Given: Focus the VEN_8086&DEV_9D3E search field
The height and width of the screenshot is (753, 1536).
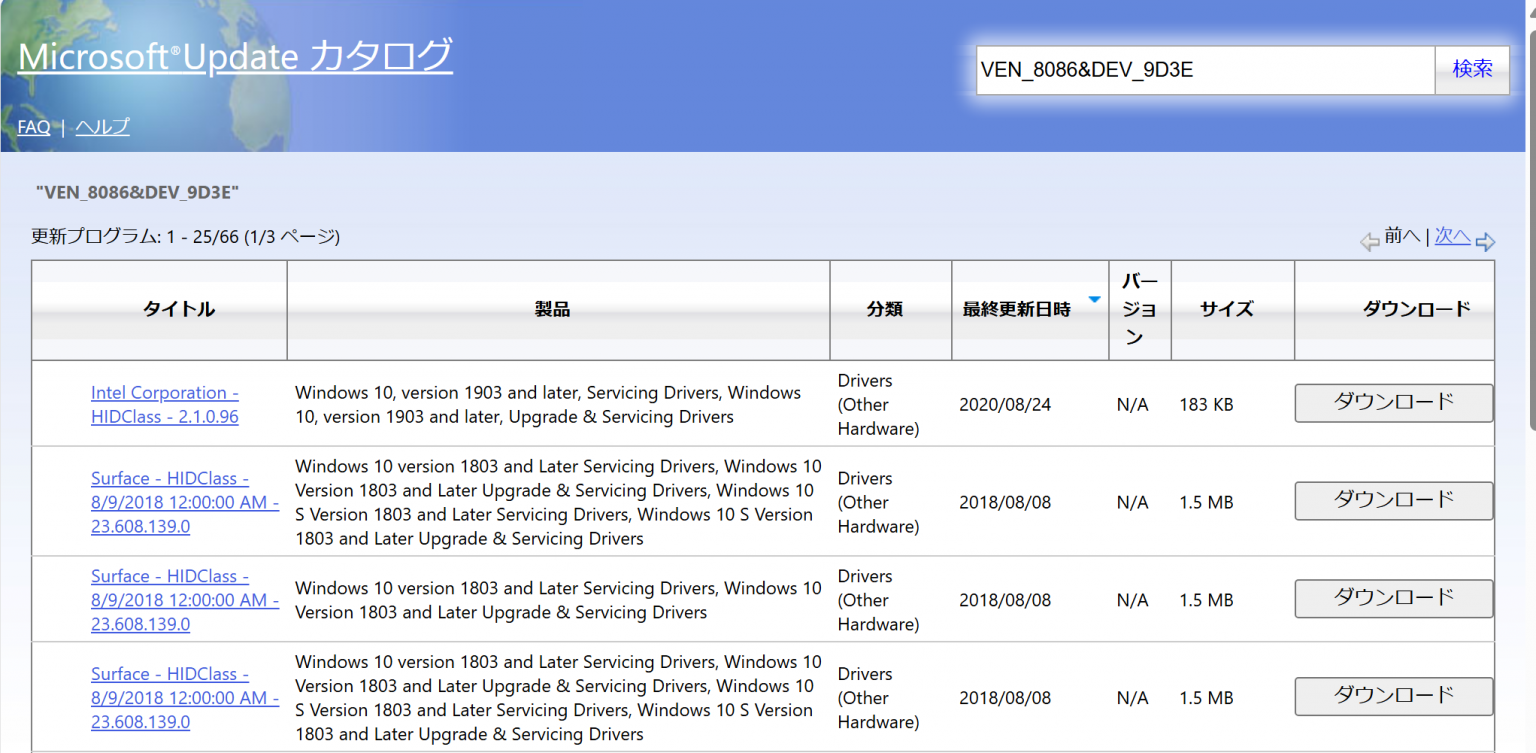Looking at the screenshot, I should pyautogui.click(x=1204, y=70).
